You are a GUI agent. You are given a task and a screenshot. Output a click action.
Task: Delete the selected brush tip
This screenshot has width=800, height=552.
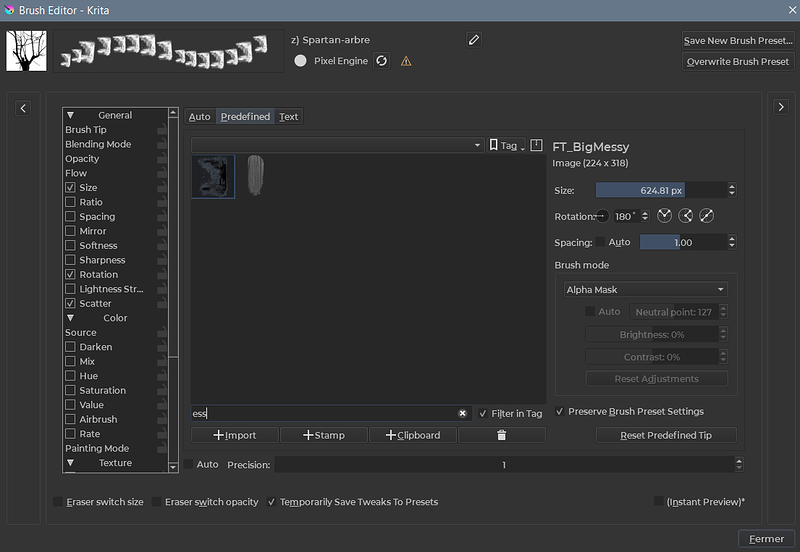502,435
